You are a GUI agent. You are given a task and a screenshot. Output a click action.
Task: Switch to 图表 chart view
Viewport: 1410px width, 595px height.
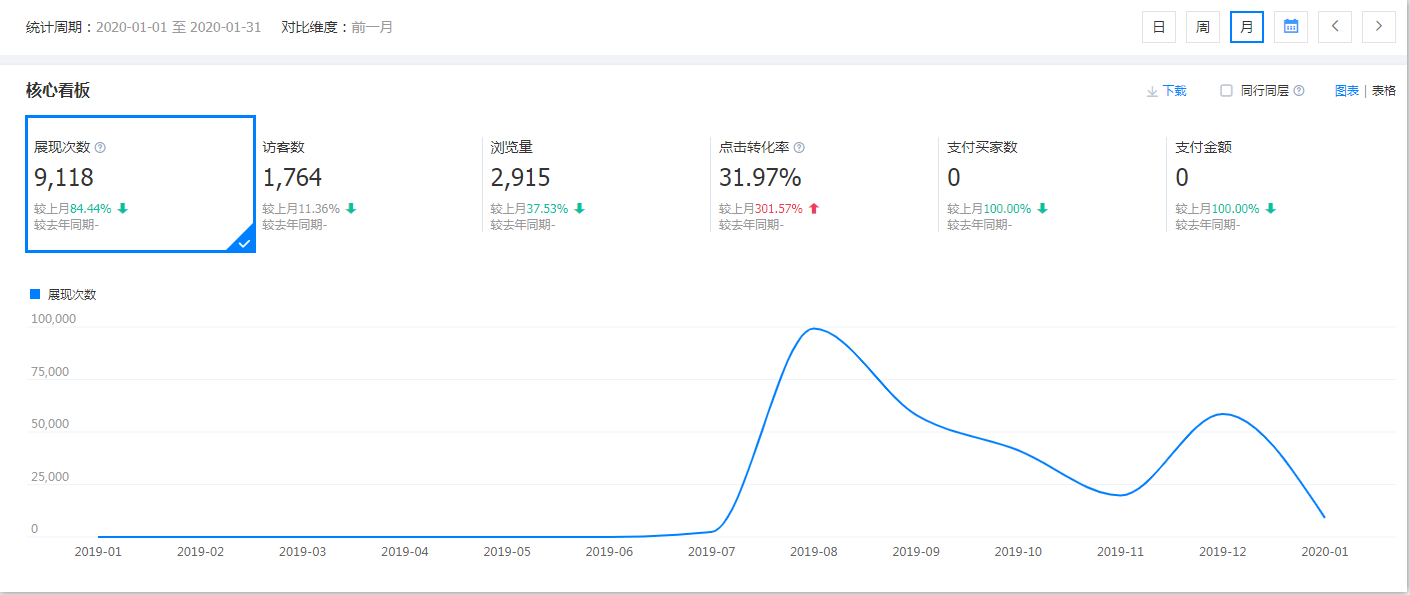click(1346, 91)
